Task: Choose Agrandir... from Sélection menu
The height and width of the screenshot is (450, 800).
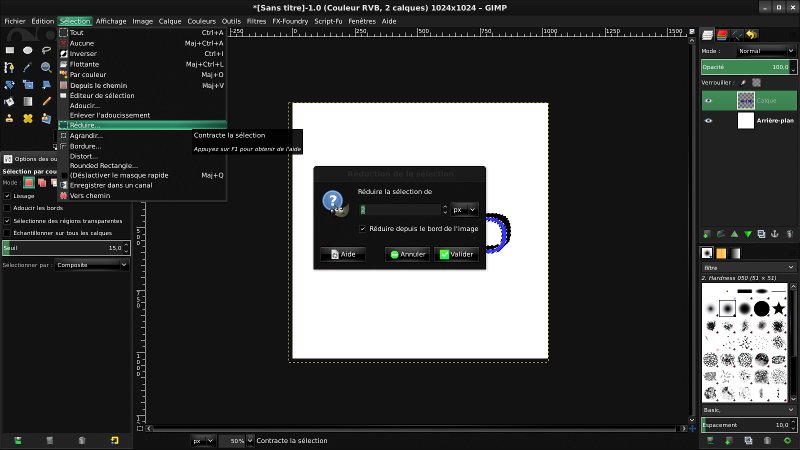Action: (142, 136)
